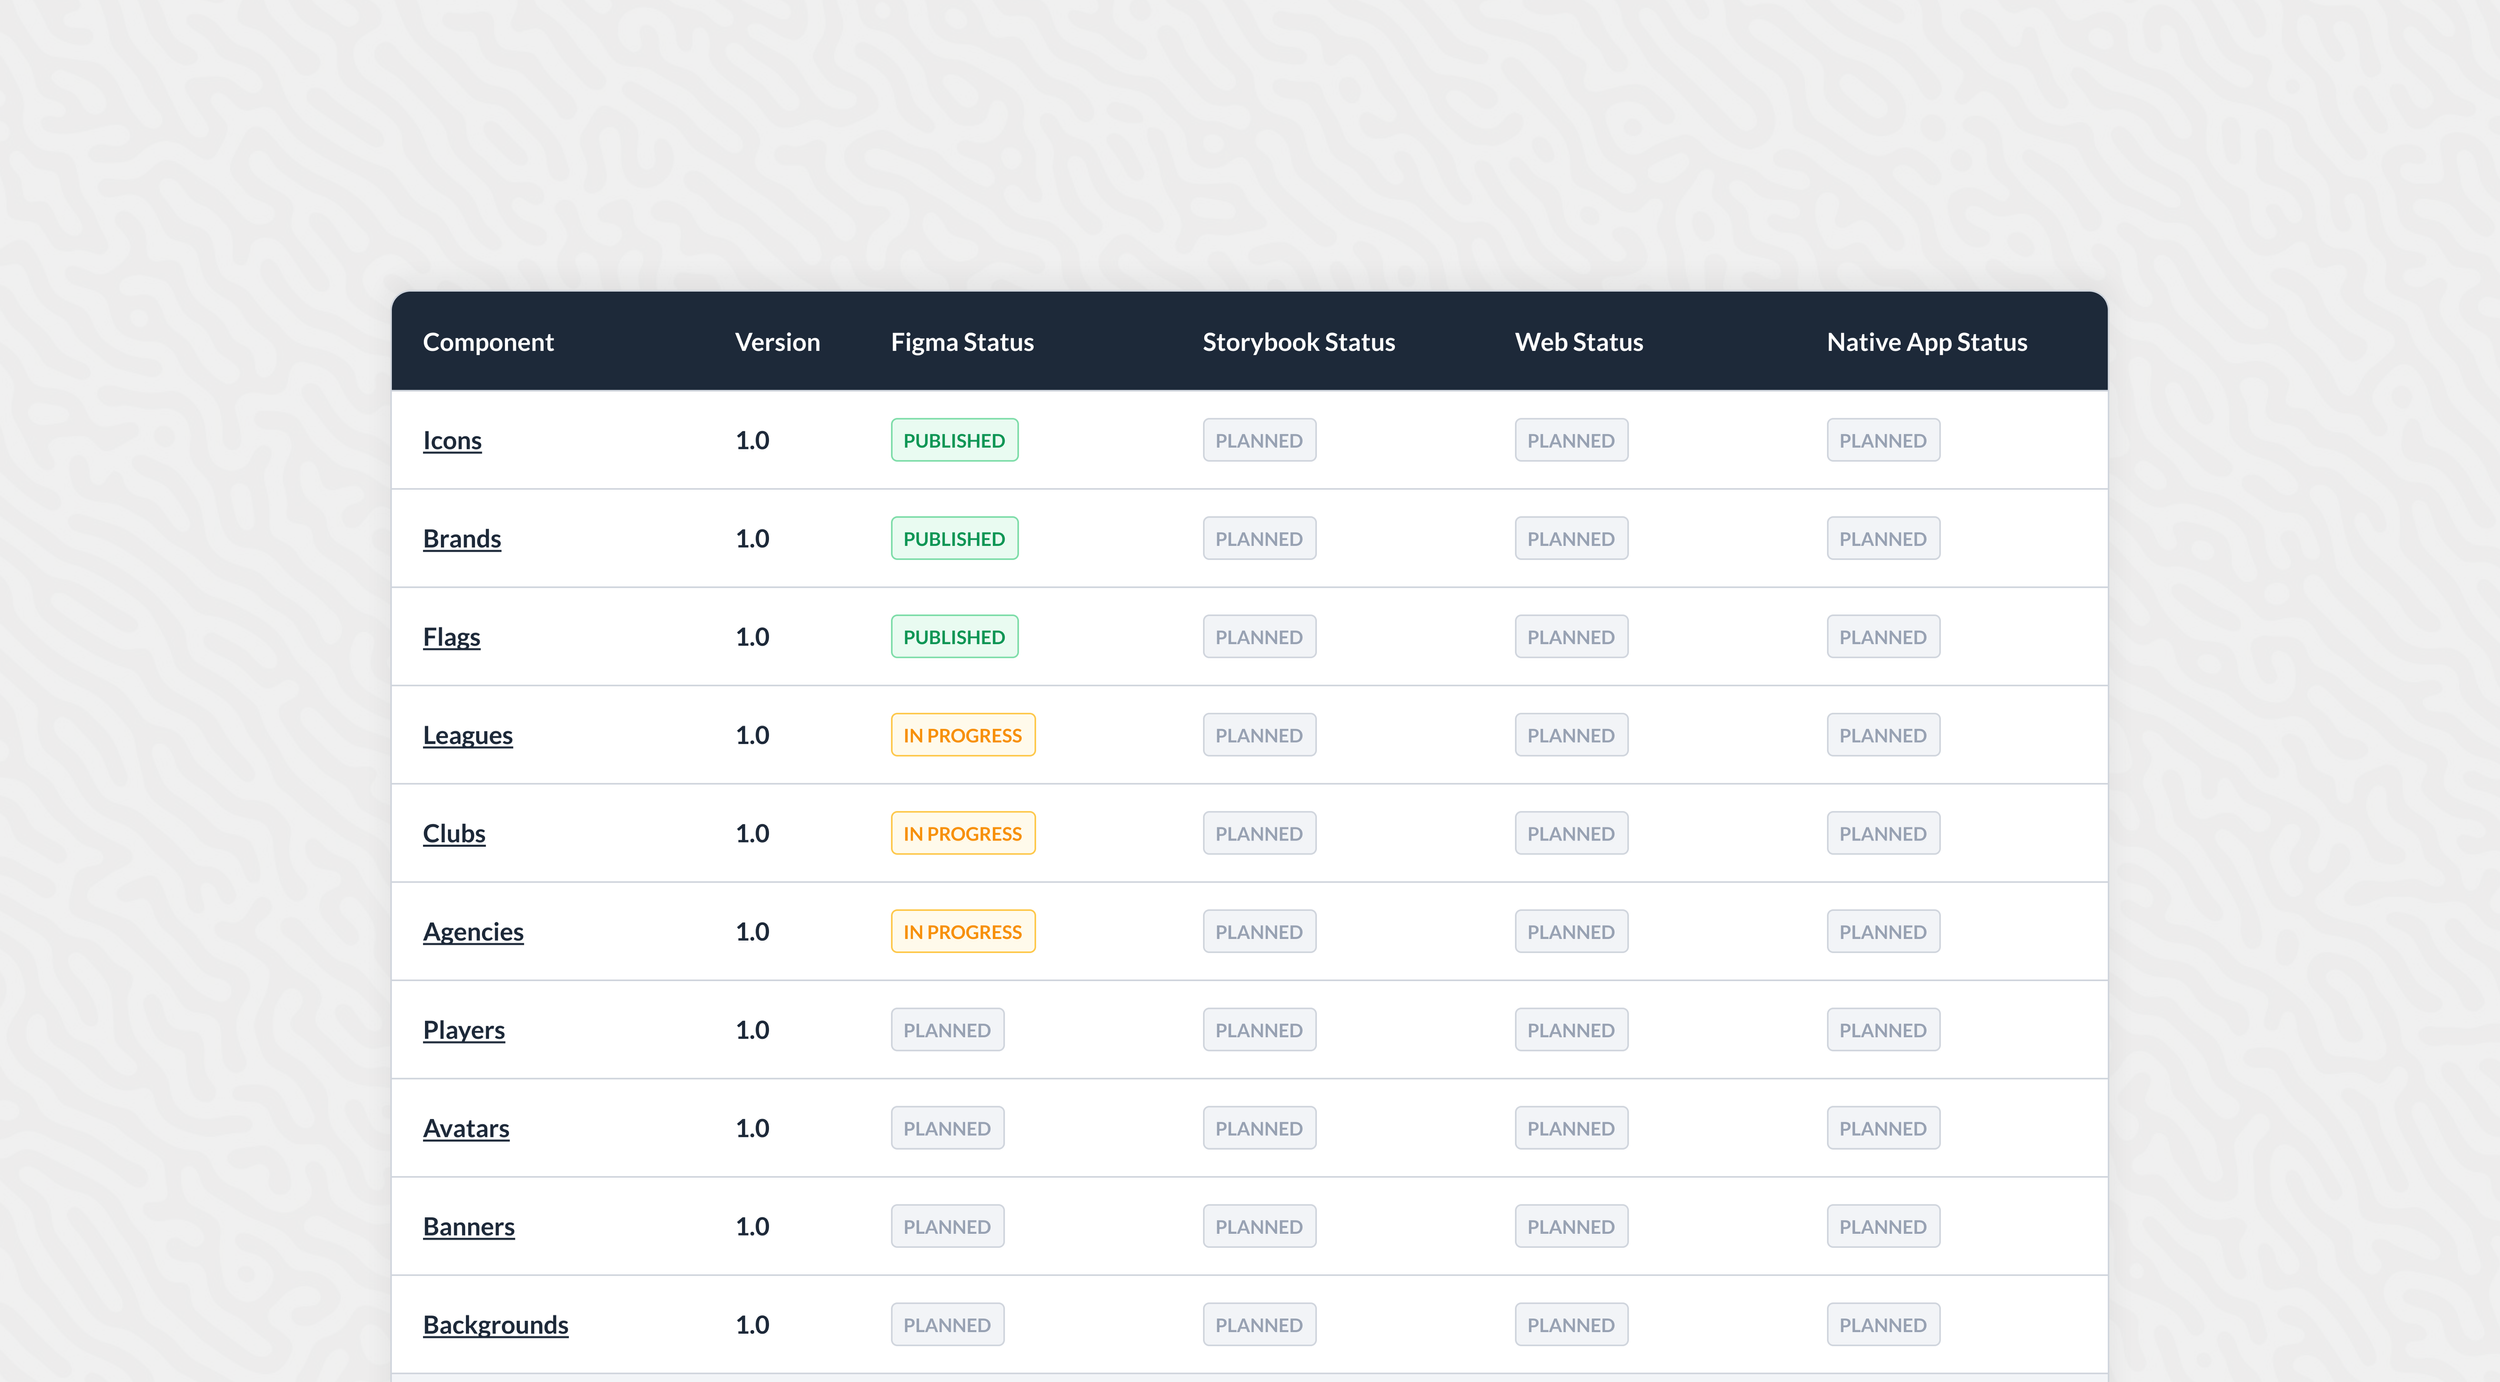
Task: Open the Backgrounds component link
Action: [496, 1324]
